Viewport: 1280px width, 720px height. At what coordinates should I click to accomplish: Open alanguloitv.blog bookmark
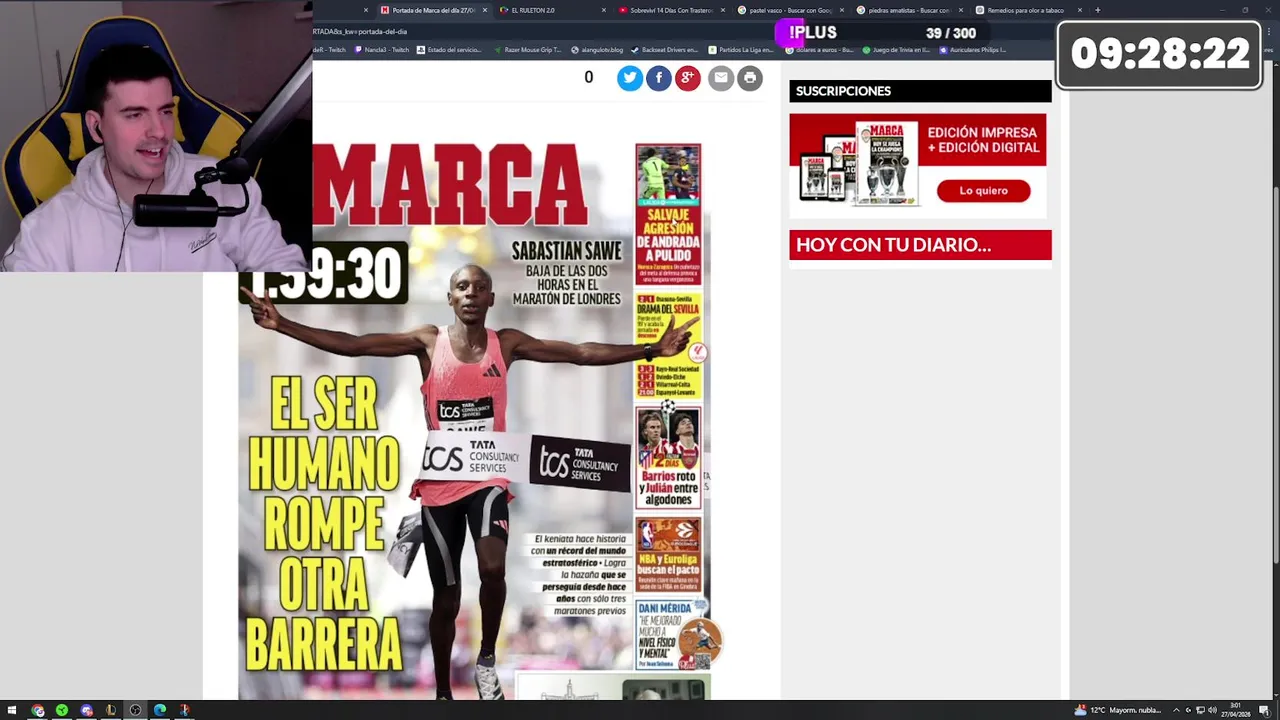pos(597,49)
